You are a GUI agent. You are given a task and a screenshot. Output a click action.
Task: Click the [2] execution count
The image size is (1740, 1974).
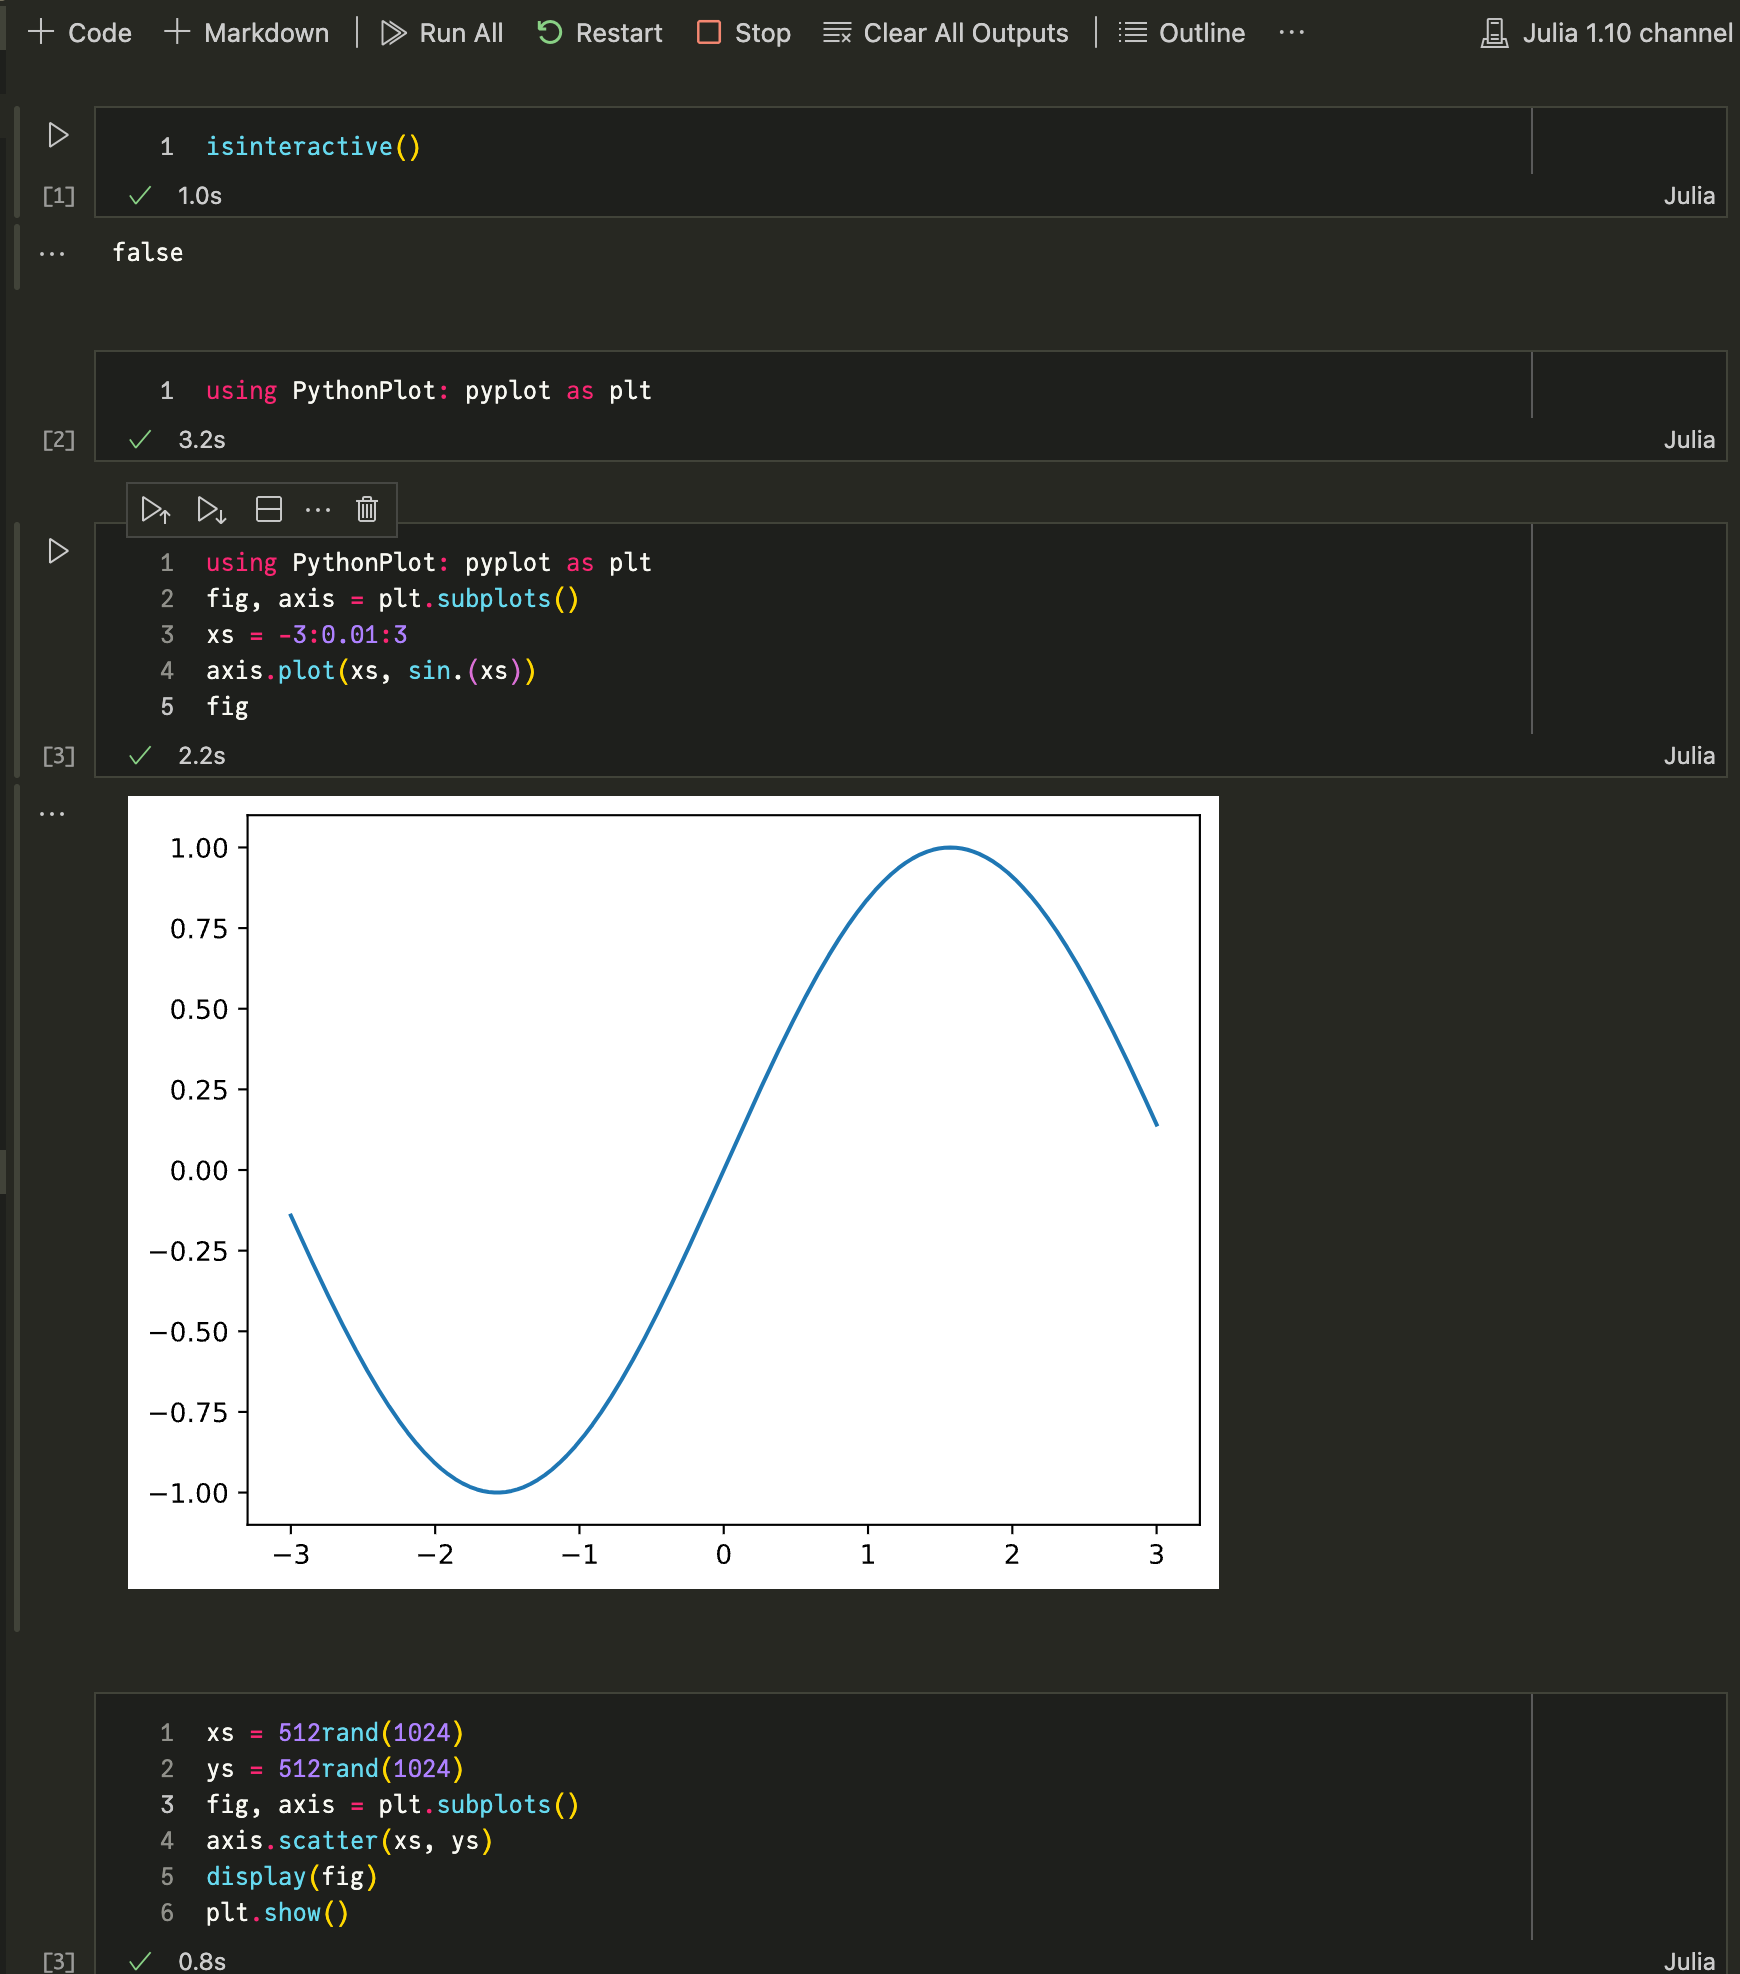tap(59, 440)
